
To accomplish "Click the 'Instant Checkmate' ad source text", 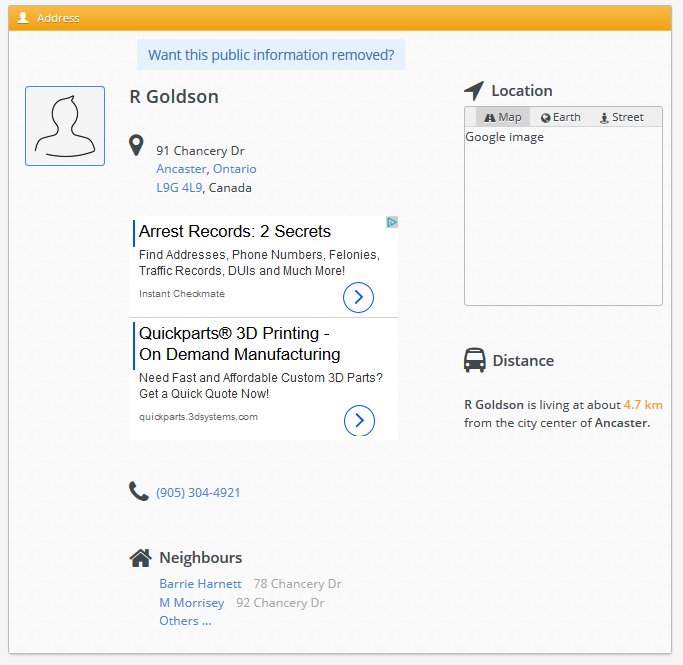I will click(182, 294).
